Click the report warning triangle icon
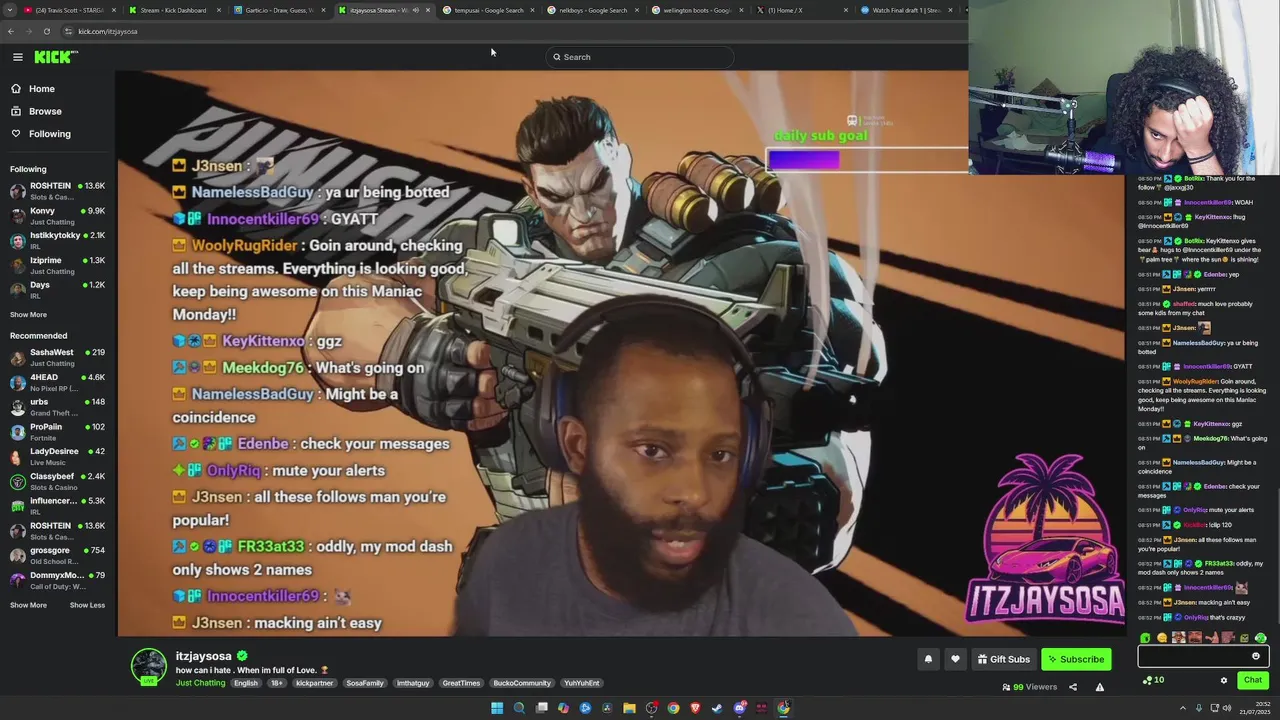1280x720 pixels. click(x=1100, y=687)
